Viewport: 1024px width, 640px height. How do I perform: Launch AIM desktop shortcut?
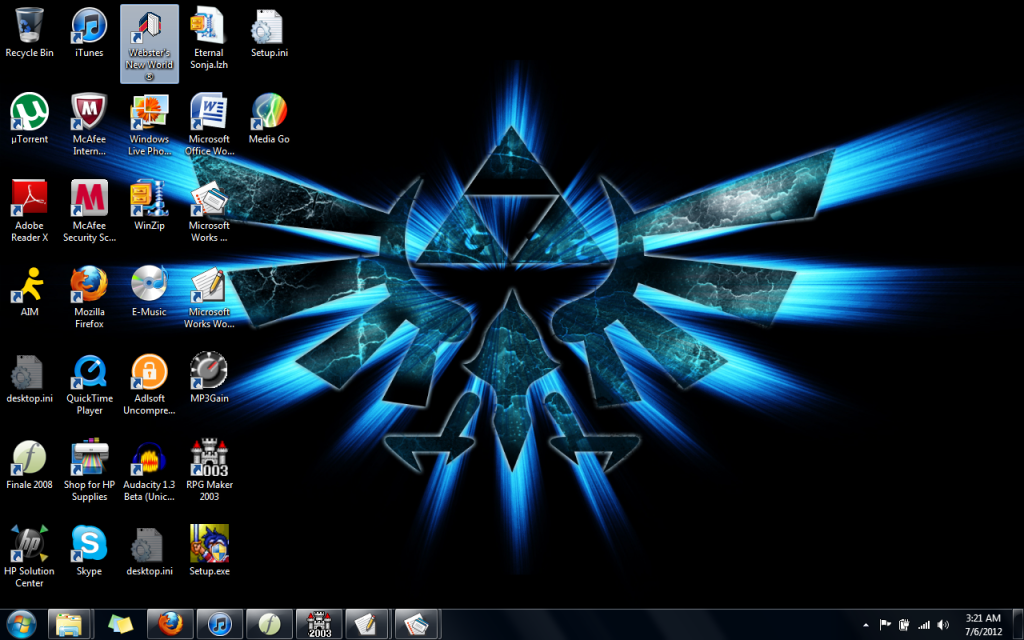pyautogui.click(x=29, y=291)
